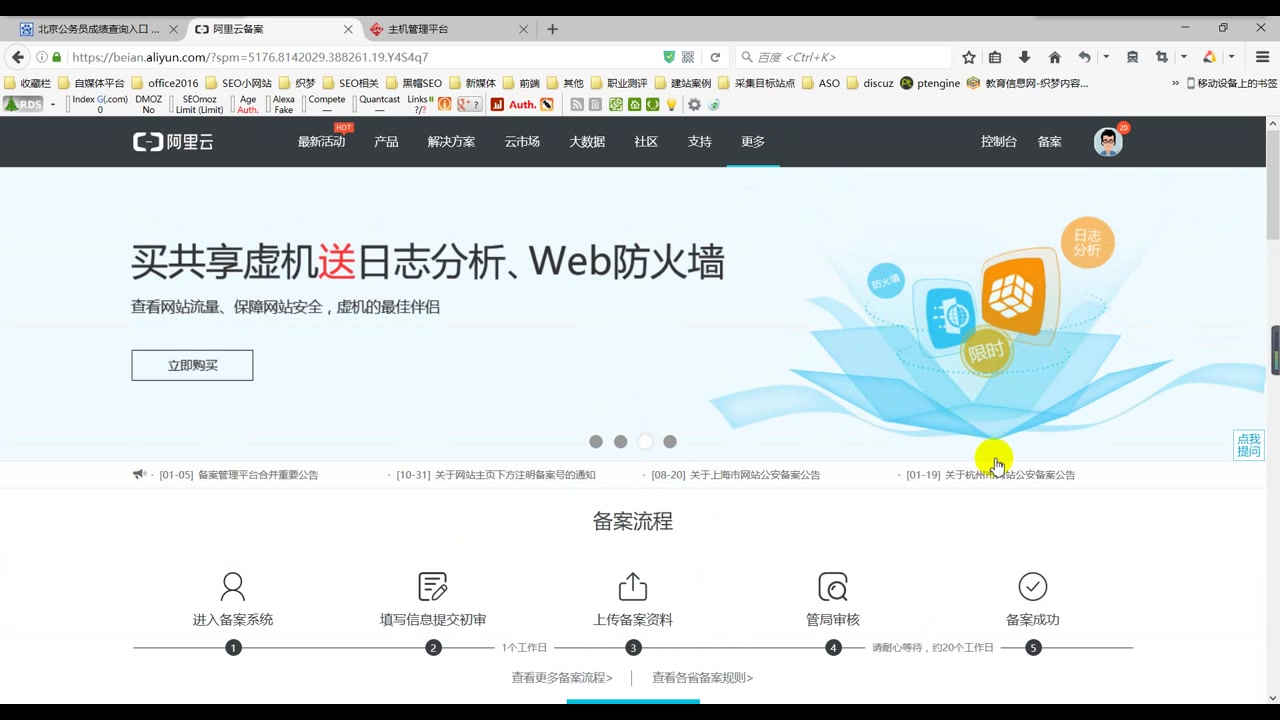Screen dimensions: 1280x720
Task: Expand the dropdown arrow next to RDS icon
Action: tap(51, 104)
